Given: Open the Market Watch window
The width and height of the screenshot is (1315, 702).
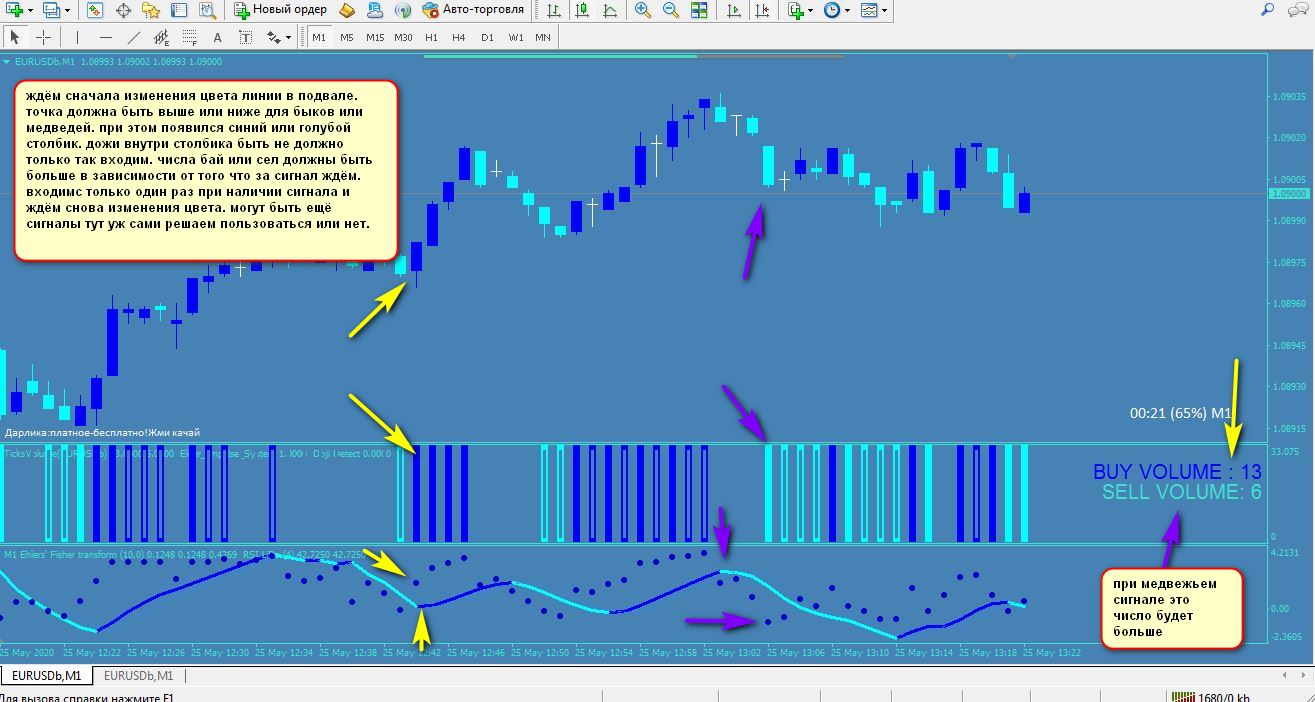Looking at the screenshot, I should point(95,10).
